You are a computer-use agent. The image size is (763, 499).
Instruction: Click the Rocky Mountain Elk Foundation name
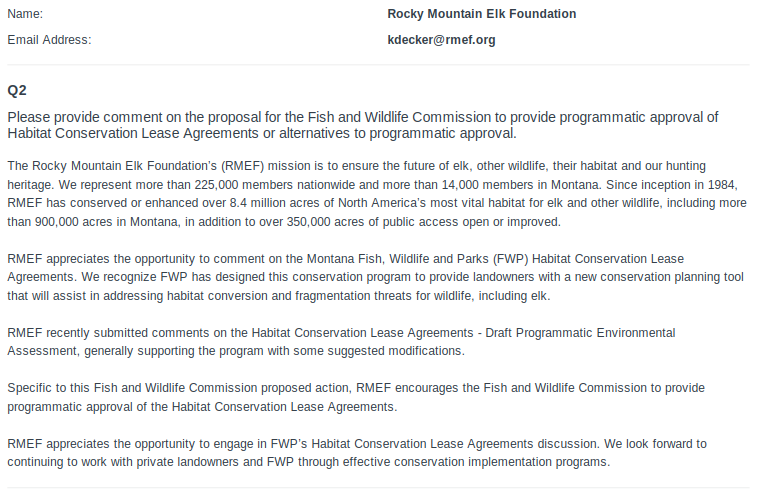coord(481,14)
